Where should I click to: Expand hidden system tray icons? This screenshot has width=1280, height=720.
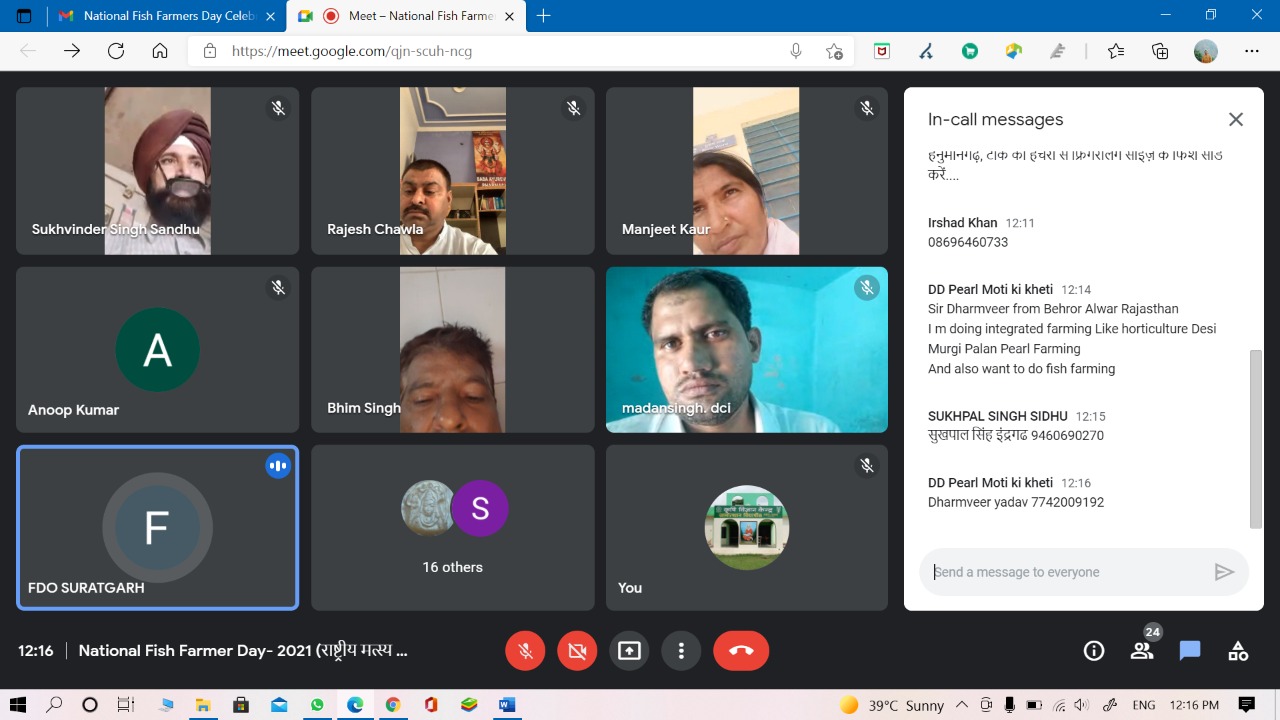tap(962, 705)
